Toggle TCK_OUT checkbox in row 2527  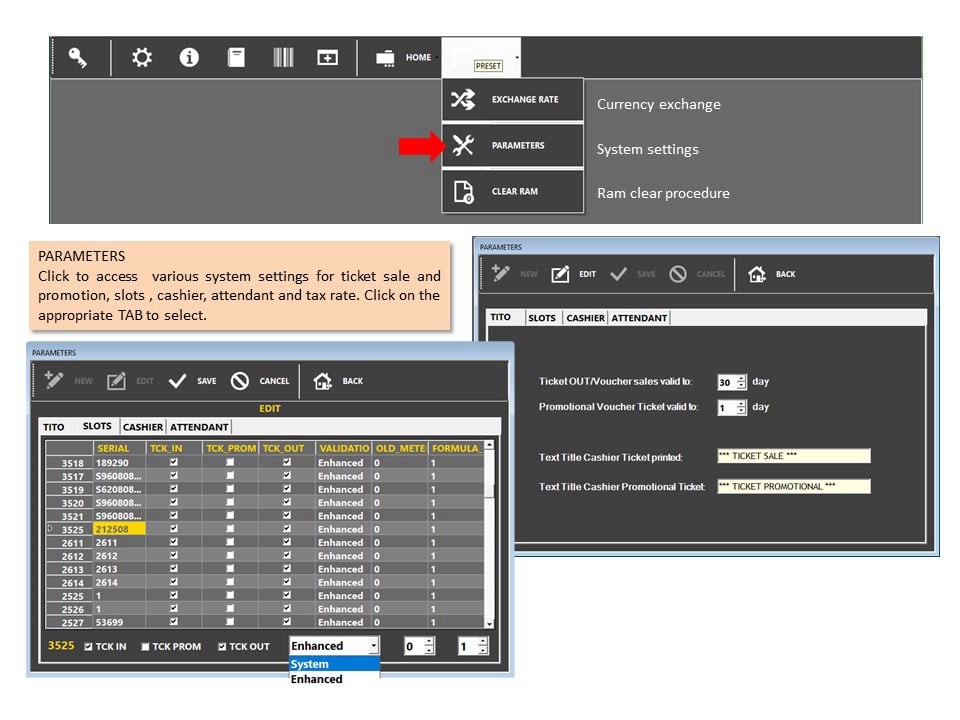coord(287,621)
